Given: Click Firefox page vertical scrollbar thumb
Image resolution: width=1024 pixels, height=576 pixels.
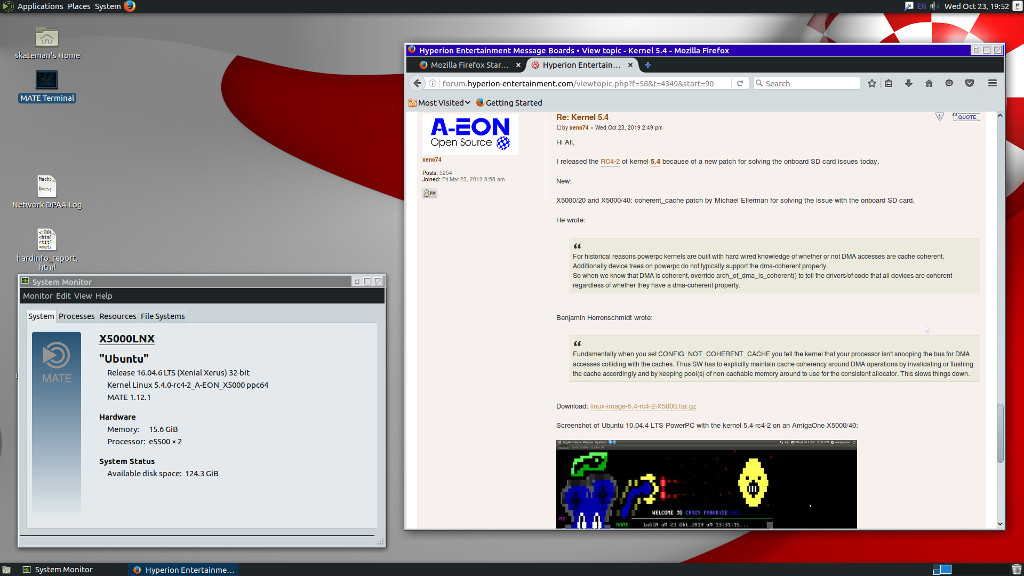Looking at the screenshot, I should (x=1000, y=434).
